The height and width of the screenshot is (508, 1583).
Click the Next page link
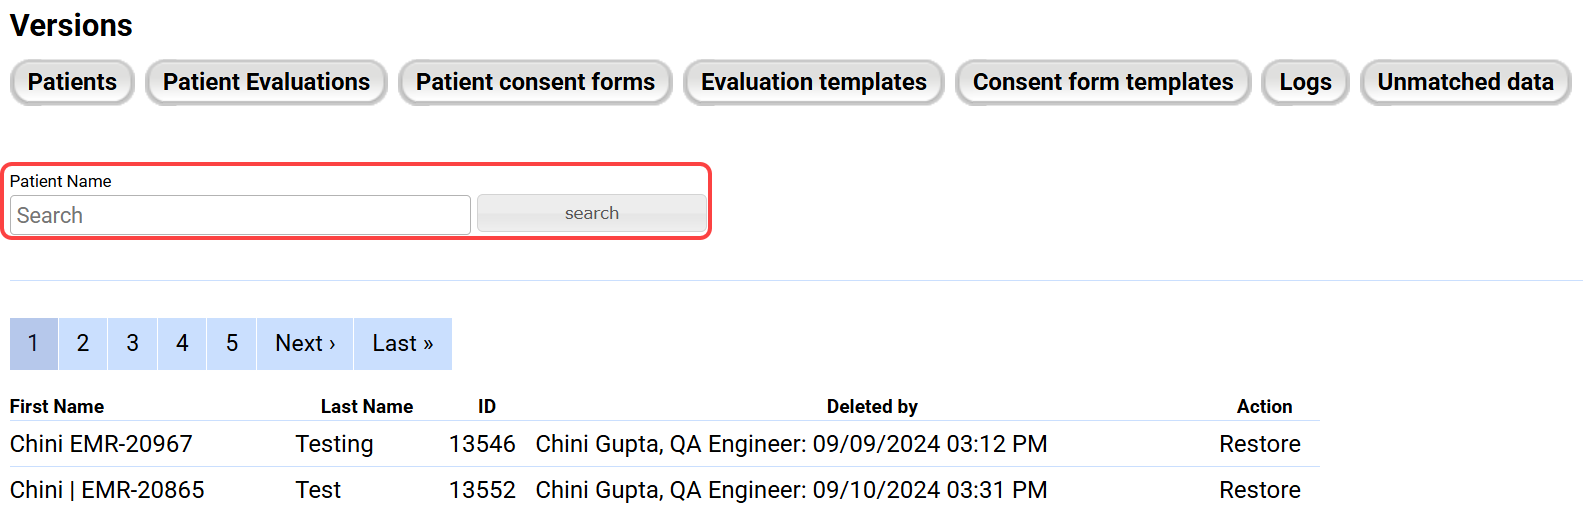[305, 344]
